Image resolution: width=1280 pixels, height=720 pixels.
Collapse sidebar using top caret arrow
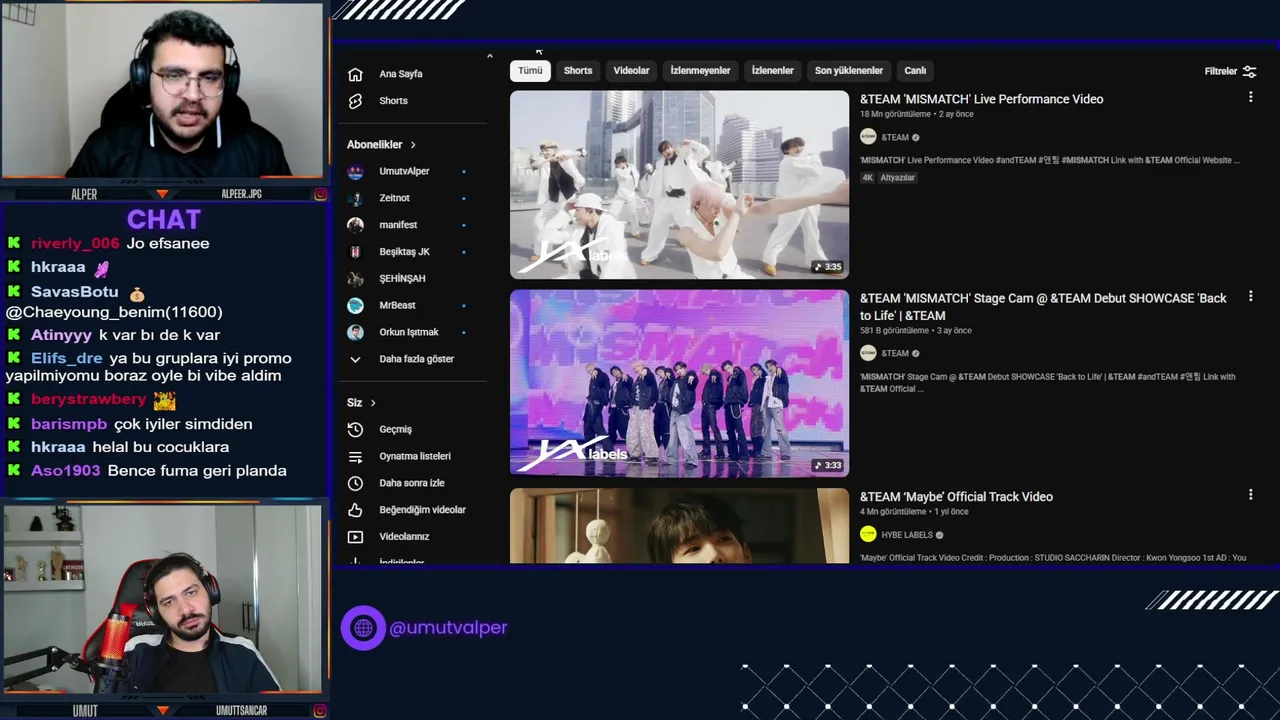[490, 56]
